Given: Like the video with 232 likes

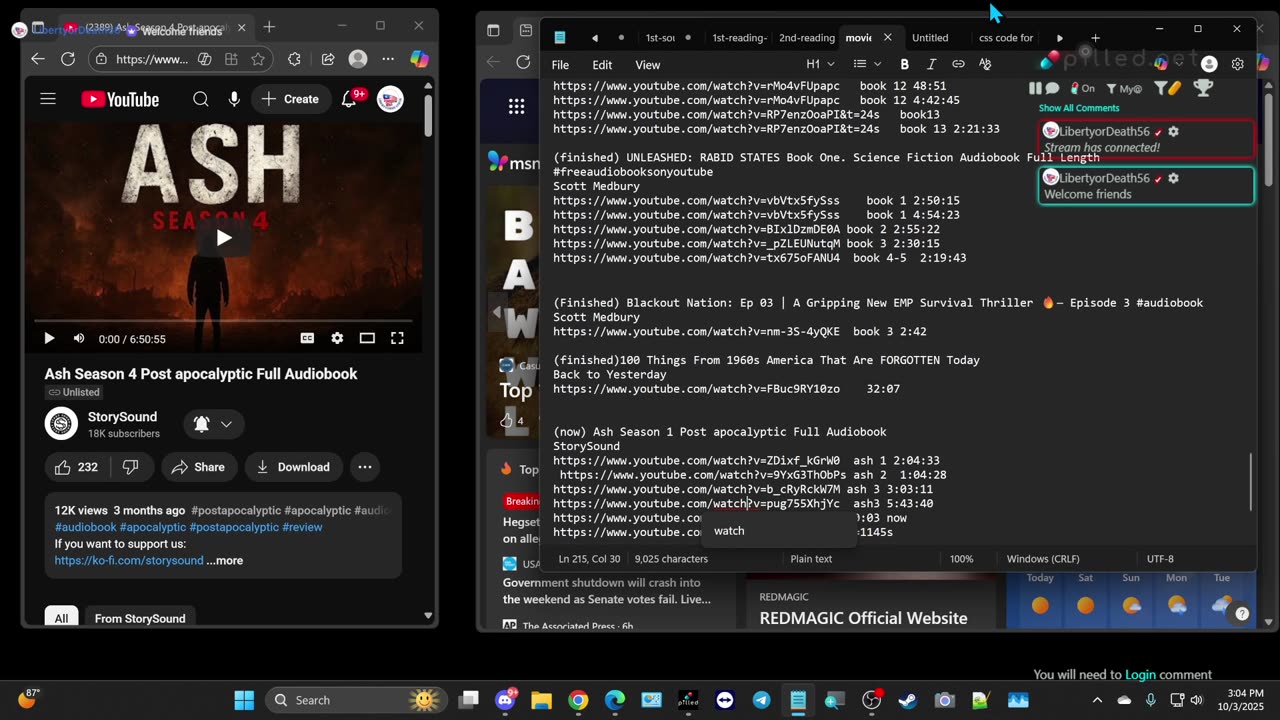Looking at the screenshot, I should [77, 467].
